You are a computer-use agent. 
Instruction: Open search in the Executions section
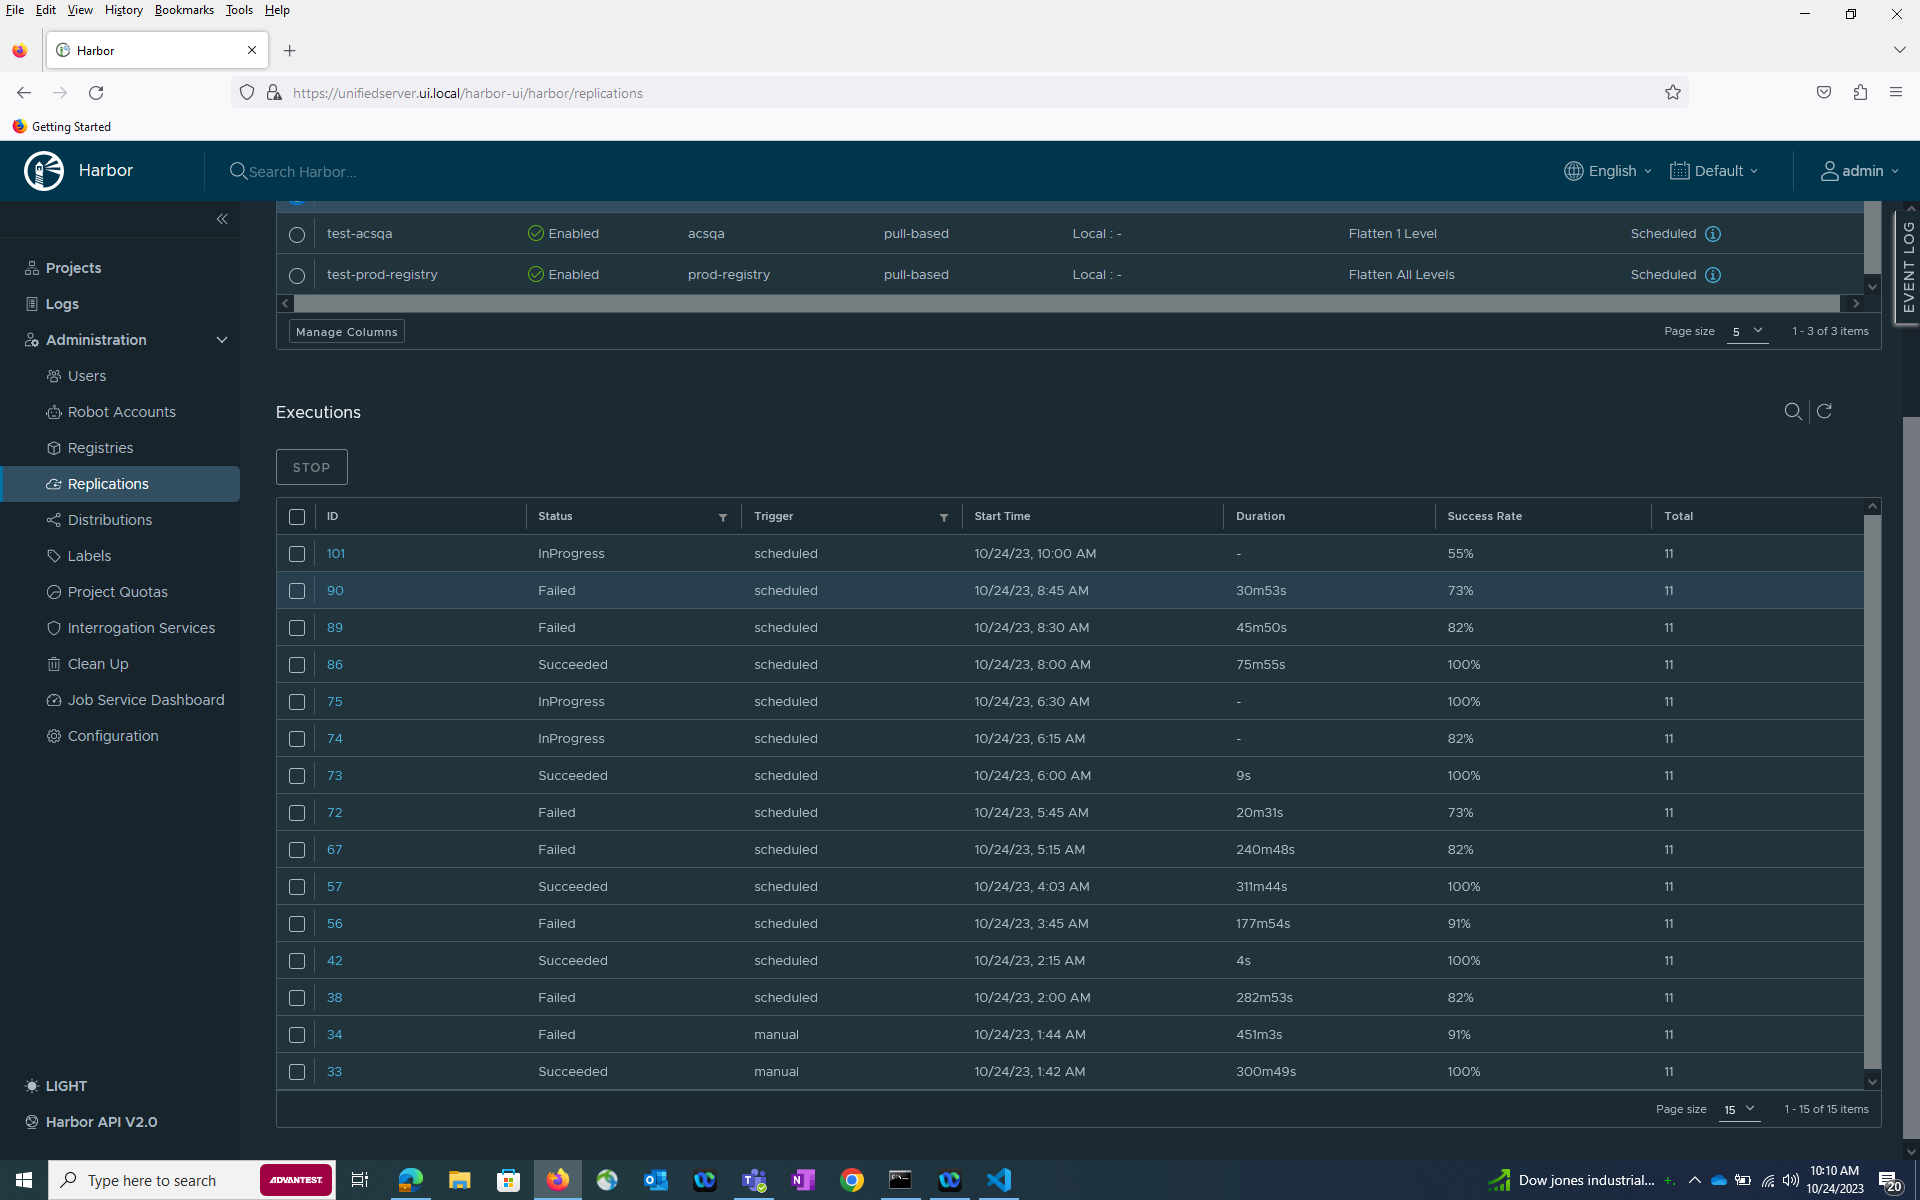[x=1793, y=411]
